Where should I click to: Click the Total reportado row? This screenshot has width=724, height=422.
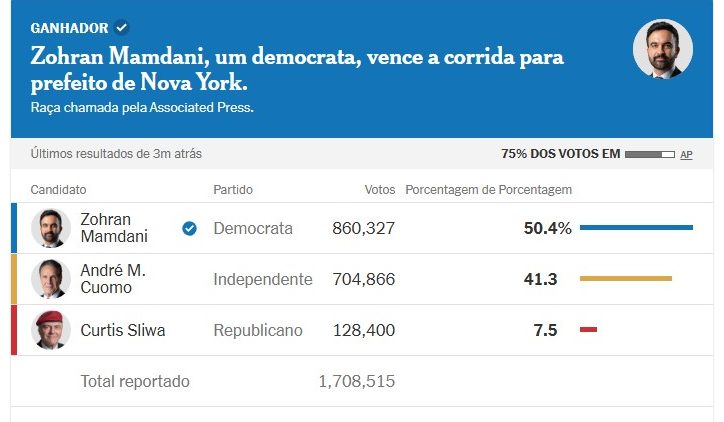[x=135, y=381]
